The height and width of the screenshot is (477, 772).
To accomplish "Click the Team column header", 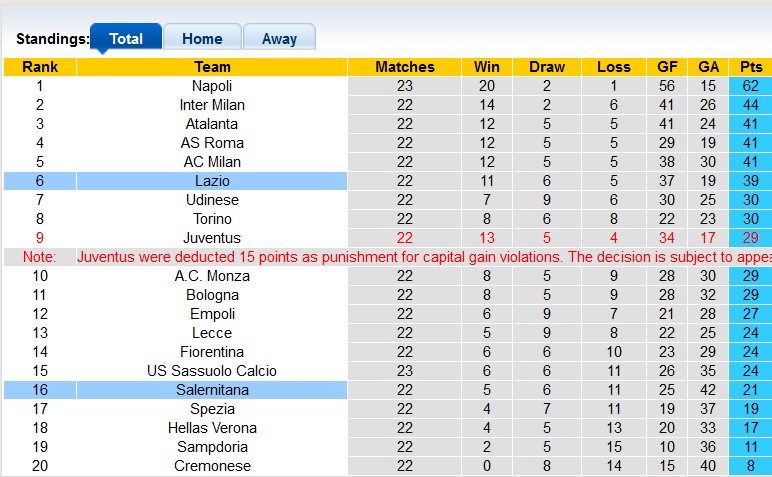I will [212, 67].
